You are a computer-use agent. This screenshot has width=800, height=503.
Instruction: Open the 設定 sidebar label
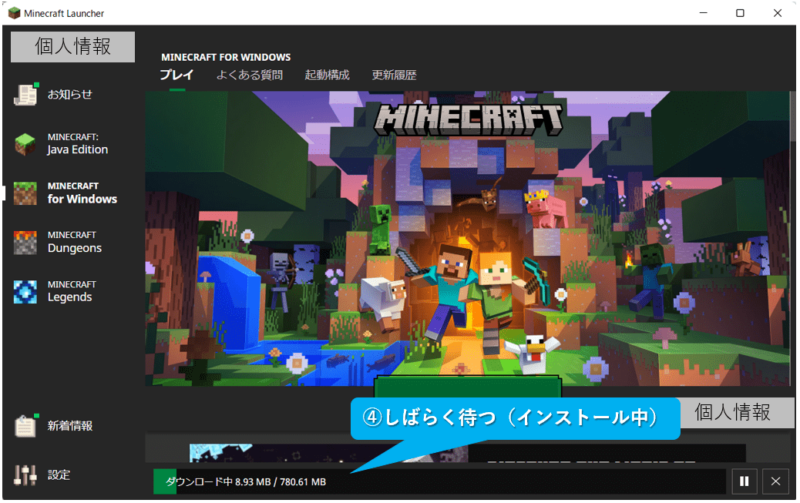pyautogui.click(x=59, y=475)
